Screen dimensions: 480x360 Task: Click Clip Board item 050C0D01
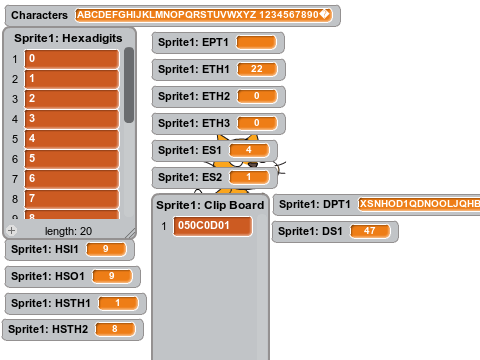pyautogui.click(x=213, y=226)
